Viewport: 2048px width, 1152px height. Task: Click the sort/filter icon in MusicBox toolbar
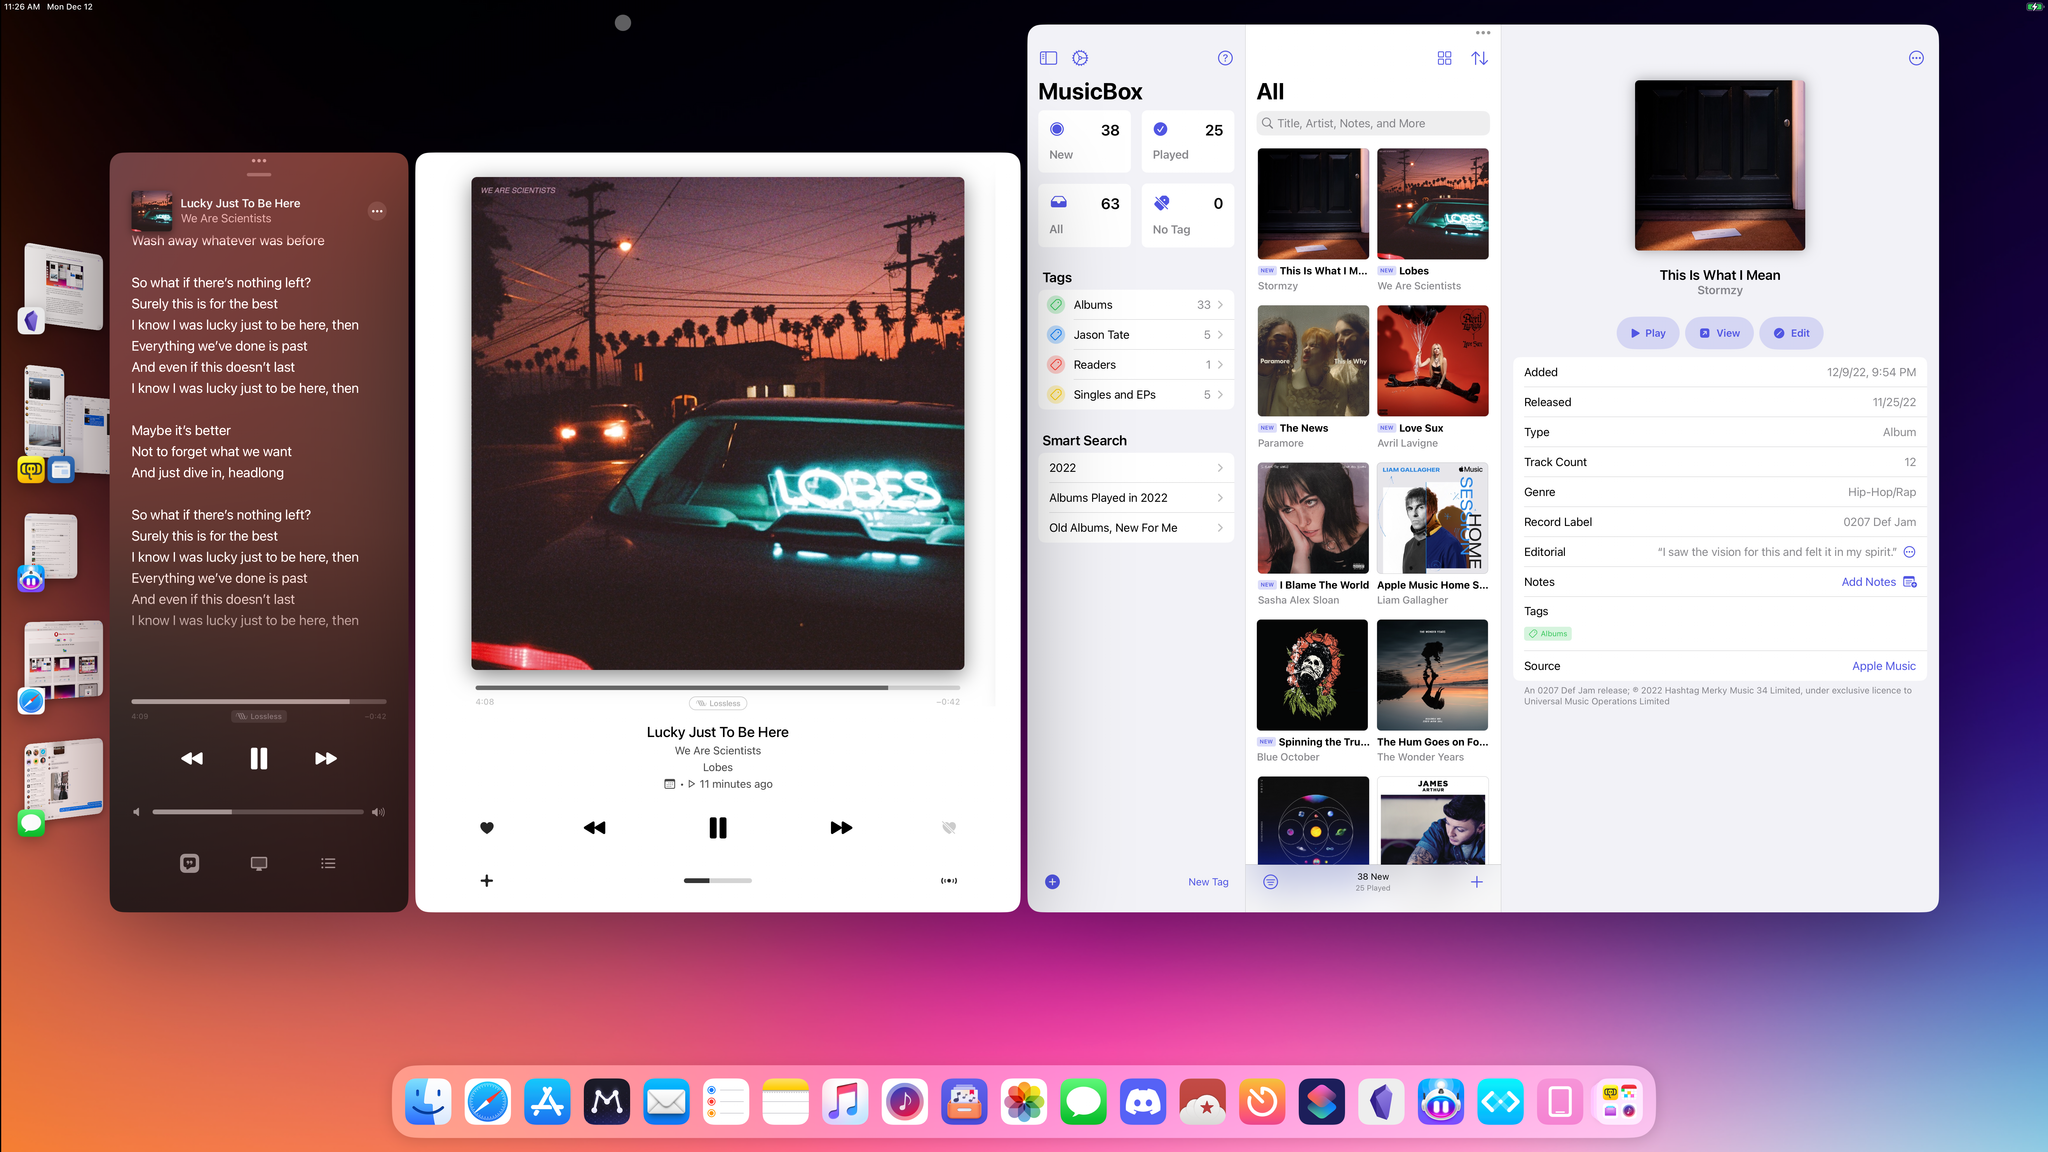pos(1480,56)
